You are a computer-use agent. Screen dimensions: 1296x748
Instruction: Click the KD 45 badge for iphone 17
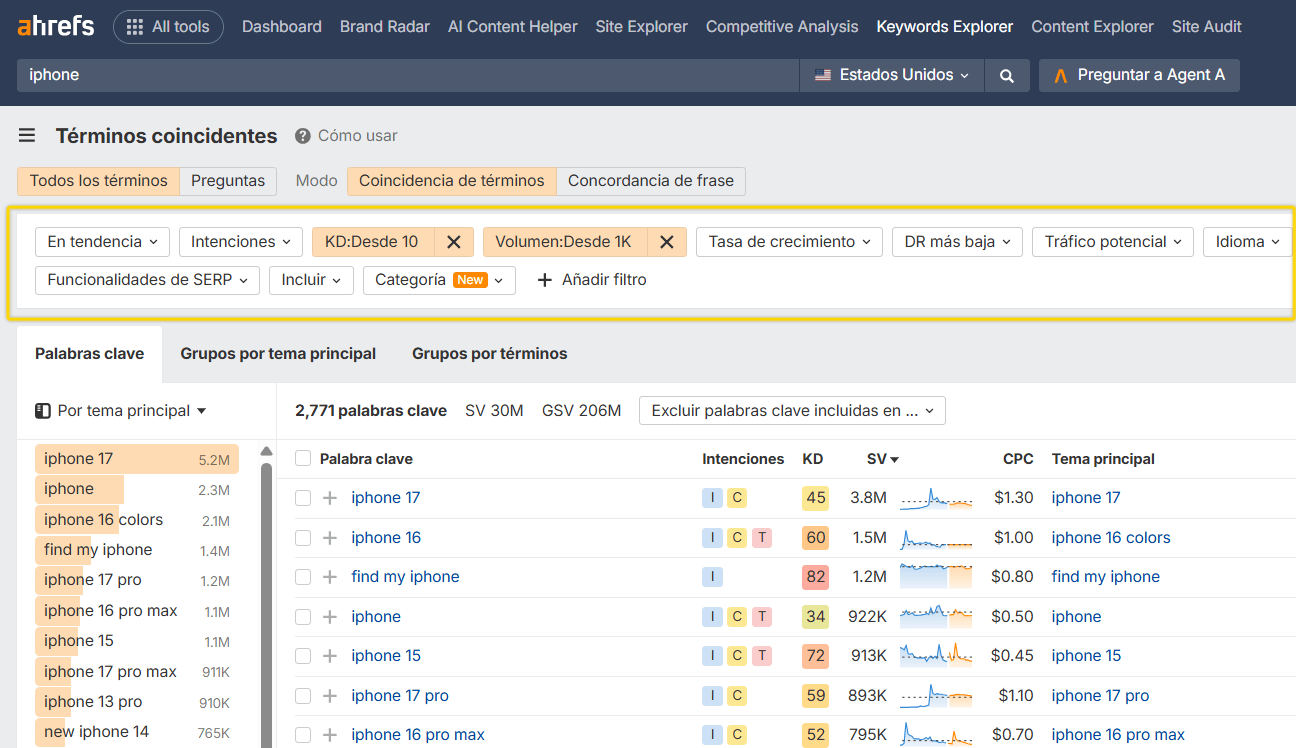[x=816, y=498]
